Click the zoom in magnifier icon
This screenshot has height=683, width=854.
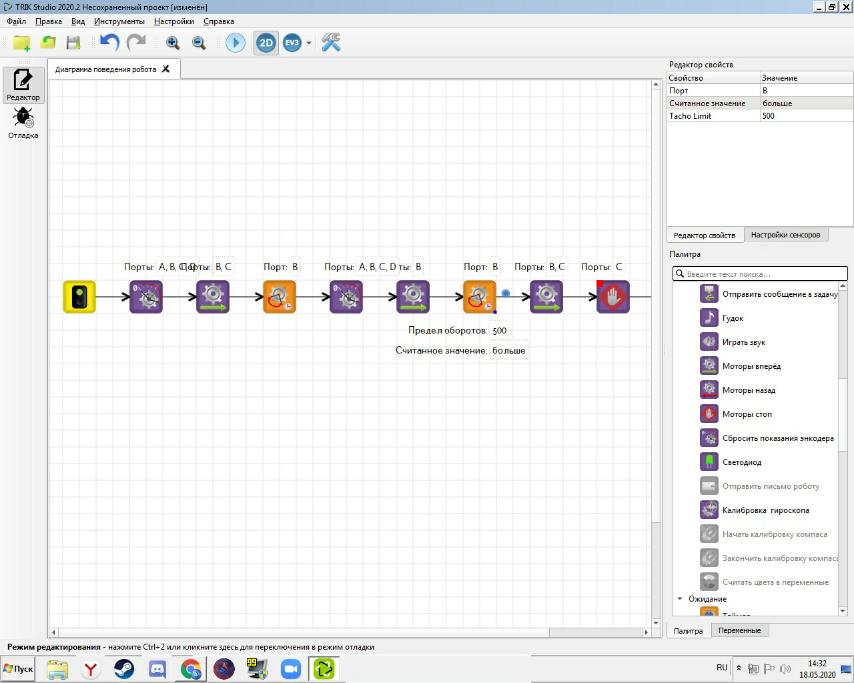(173, 42)
